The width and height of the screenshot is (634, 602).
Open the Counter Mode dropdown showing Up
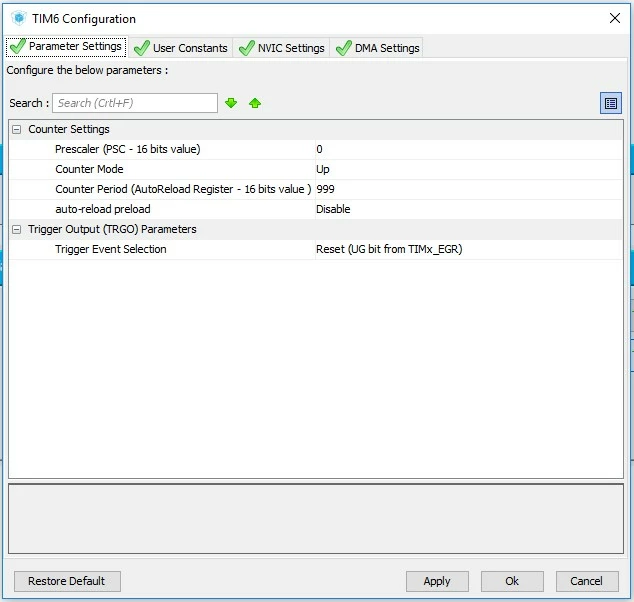click(x=469, y=169)
